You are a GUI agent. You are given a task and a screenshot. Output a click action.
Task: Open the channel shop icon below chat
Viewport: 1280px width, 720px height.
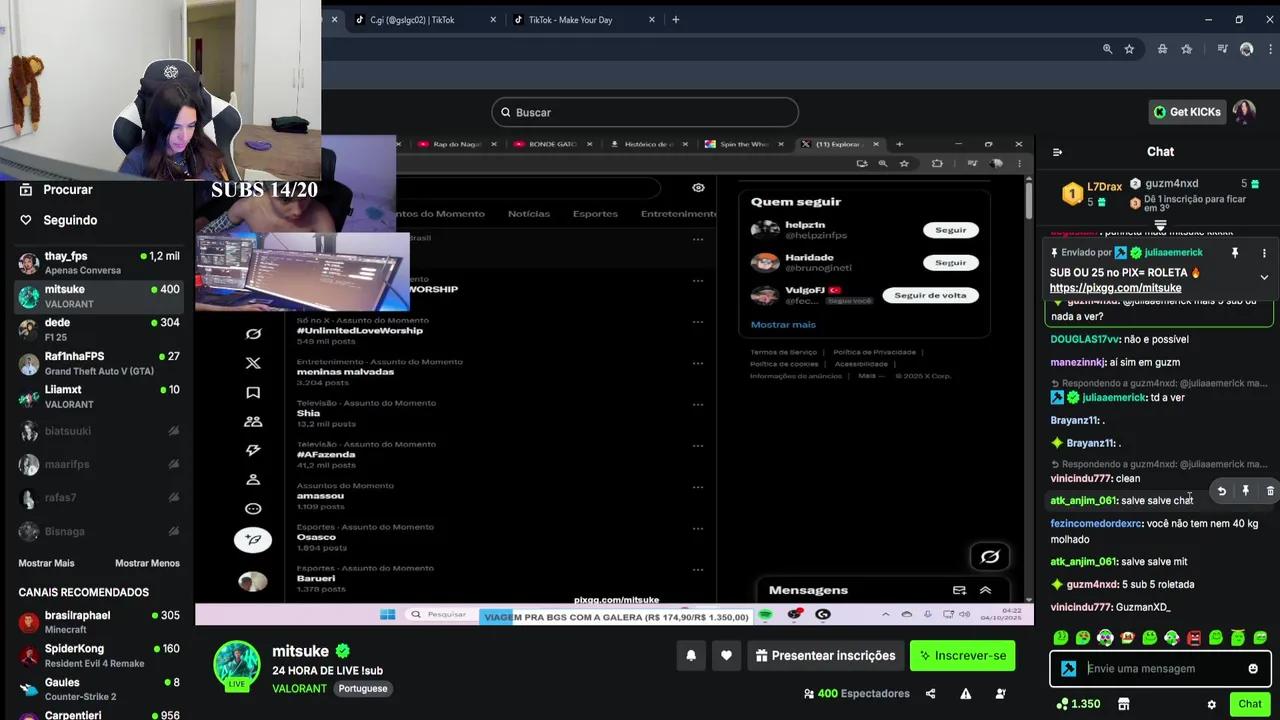[x=1123, y=704]
